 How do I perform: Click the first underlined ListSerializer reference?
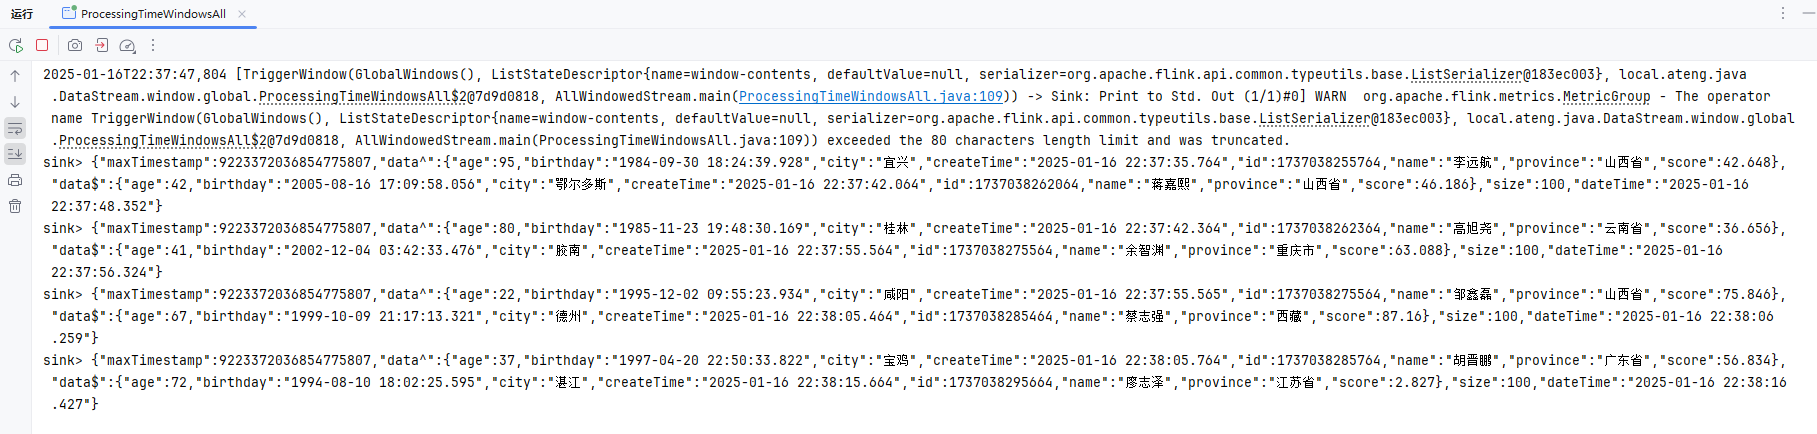1466,75
